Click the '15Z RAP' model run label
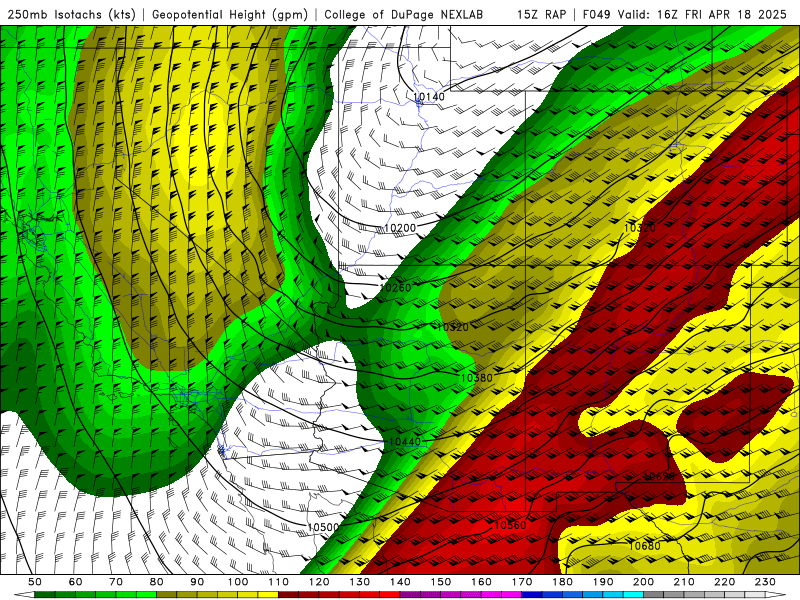 click(x=541, y=14)
